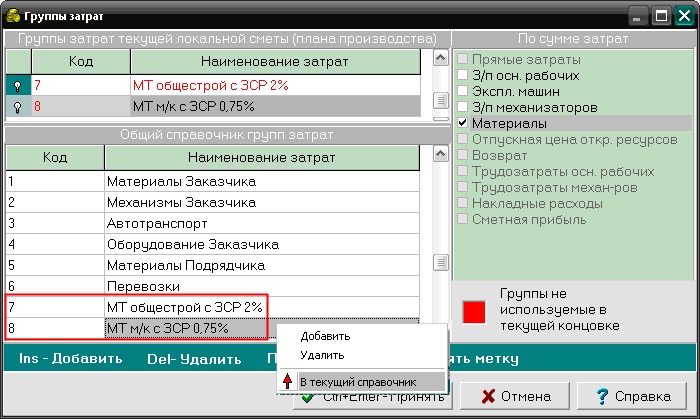The width and height of the screenshot is (700, 419).
Task: Check the З/п механизаторов option
Action: (x=462, y=107)
